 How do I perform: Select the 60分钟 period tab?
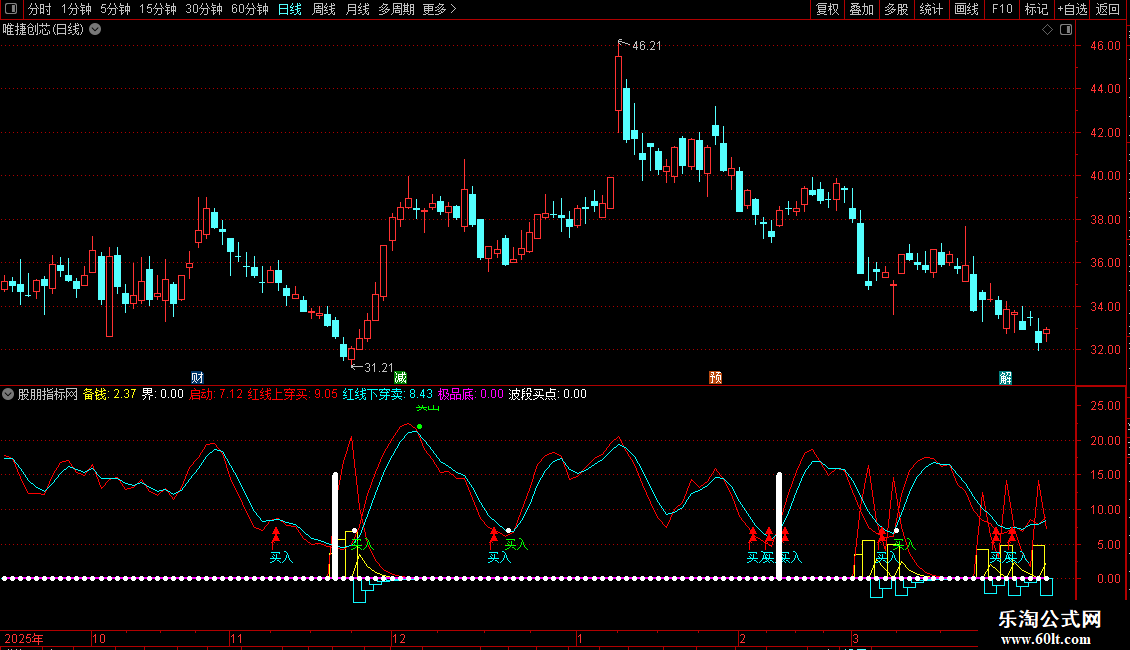pyautogui.click(x=250, y=9)
